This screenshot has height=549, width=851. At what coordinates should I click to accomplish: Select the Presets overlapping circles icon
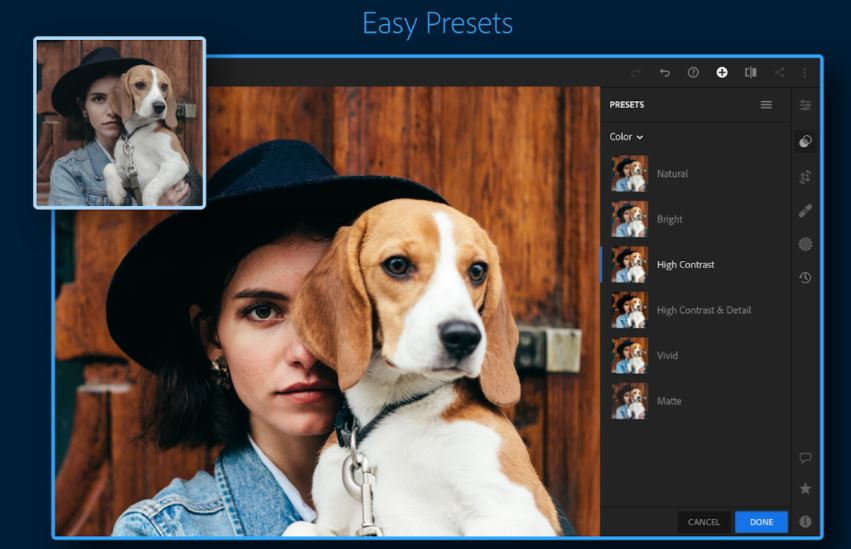[x=805, y=142]
